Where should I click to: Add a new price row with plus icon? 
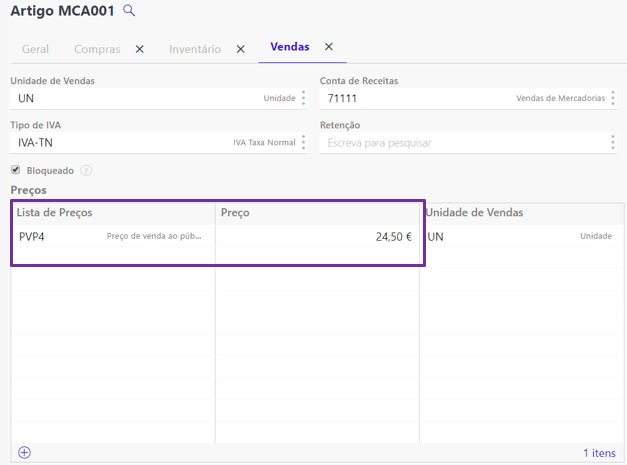click(25, 452)
